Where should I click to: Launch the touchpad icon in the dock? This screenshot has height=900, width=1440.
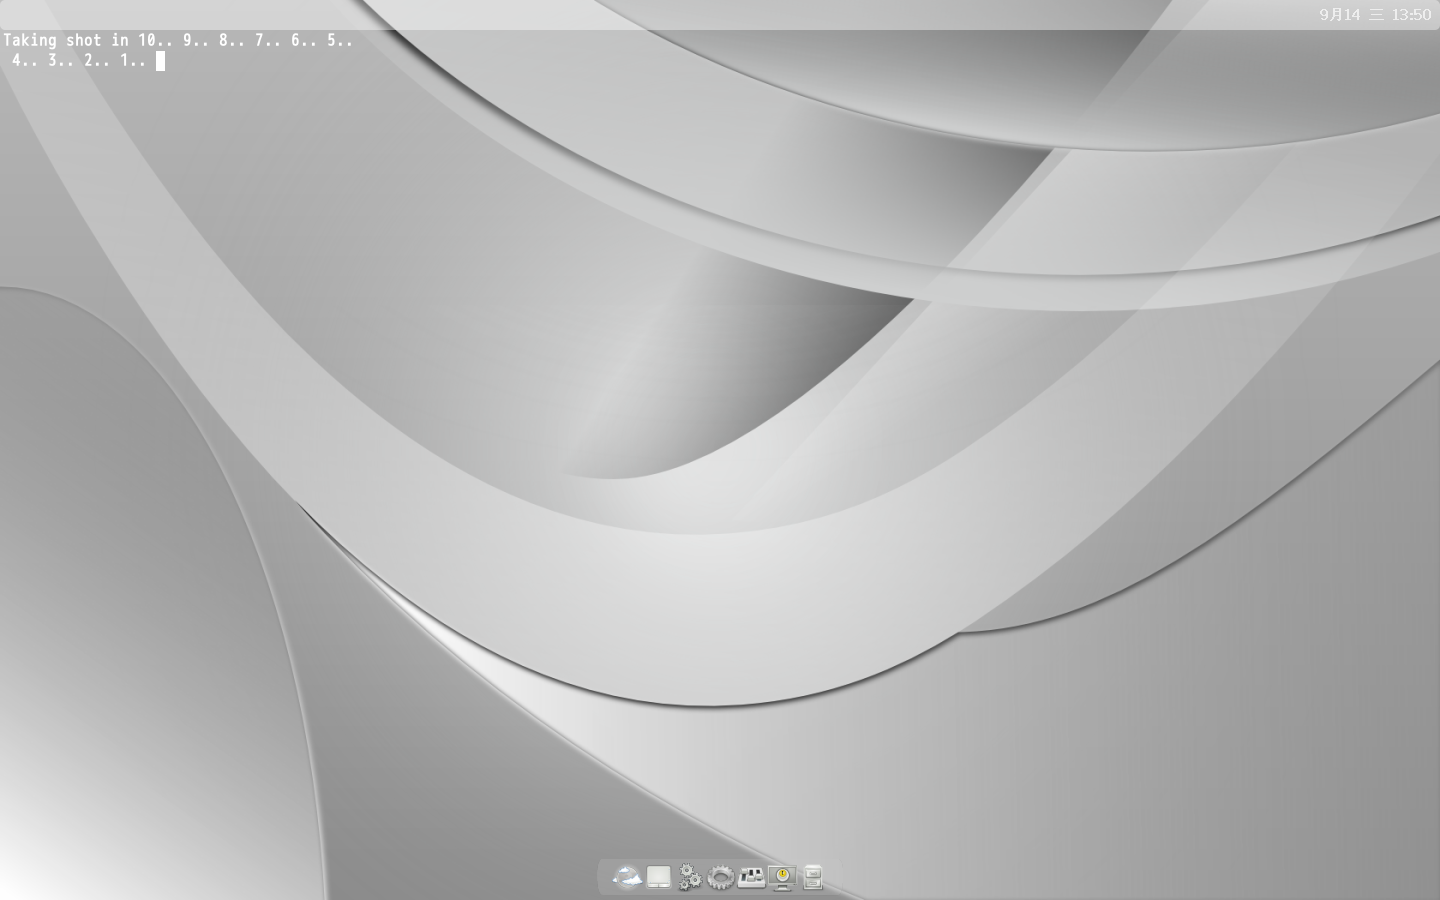pos(658,877)
